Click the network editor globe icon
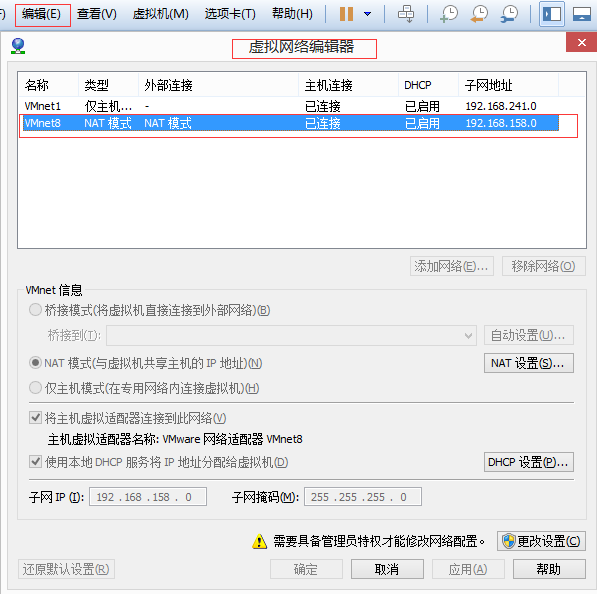The width and height of the screenshot is (597, 594). pyautogui.click(x=18, y=46)
